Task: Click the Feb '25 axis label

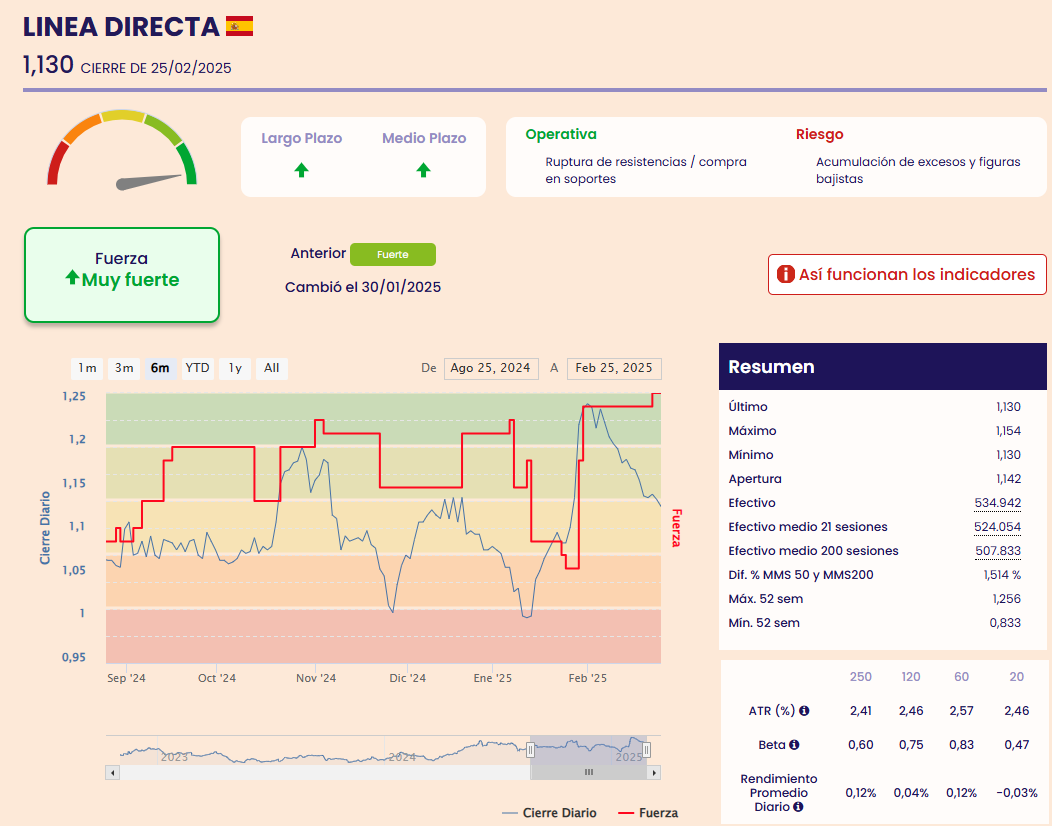Action: coord(588,678)
